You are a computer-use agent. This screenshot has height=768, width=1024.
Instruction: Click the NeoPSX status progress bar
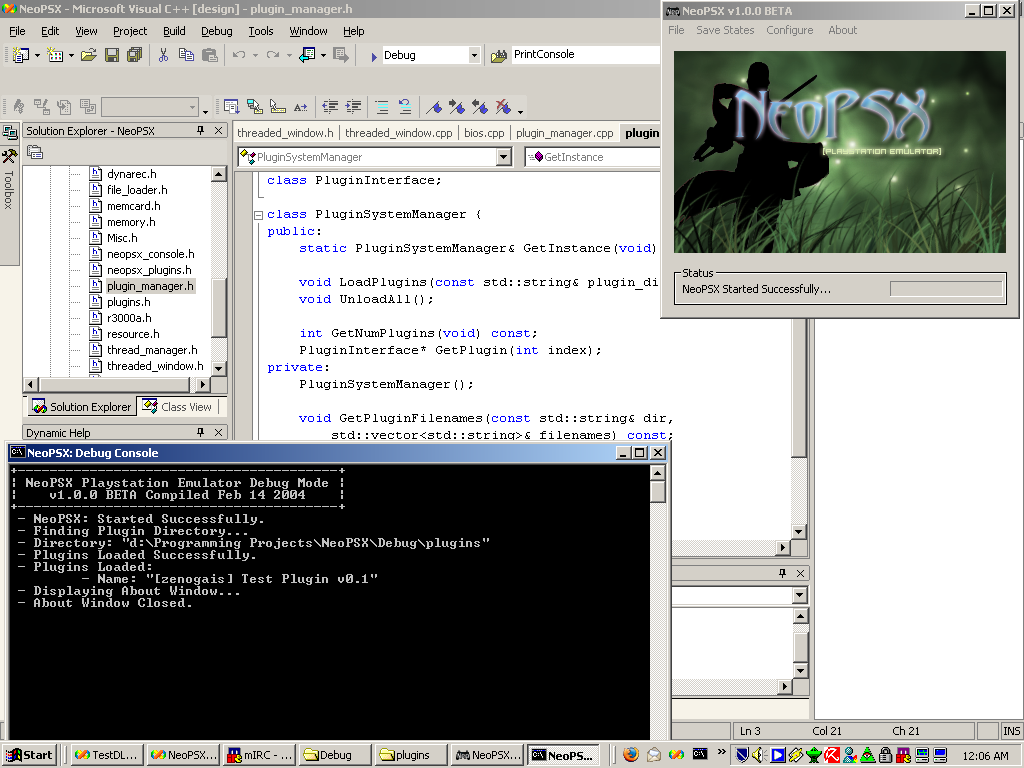[946, 289]
